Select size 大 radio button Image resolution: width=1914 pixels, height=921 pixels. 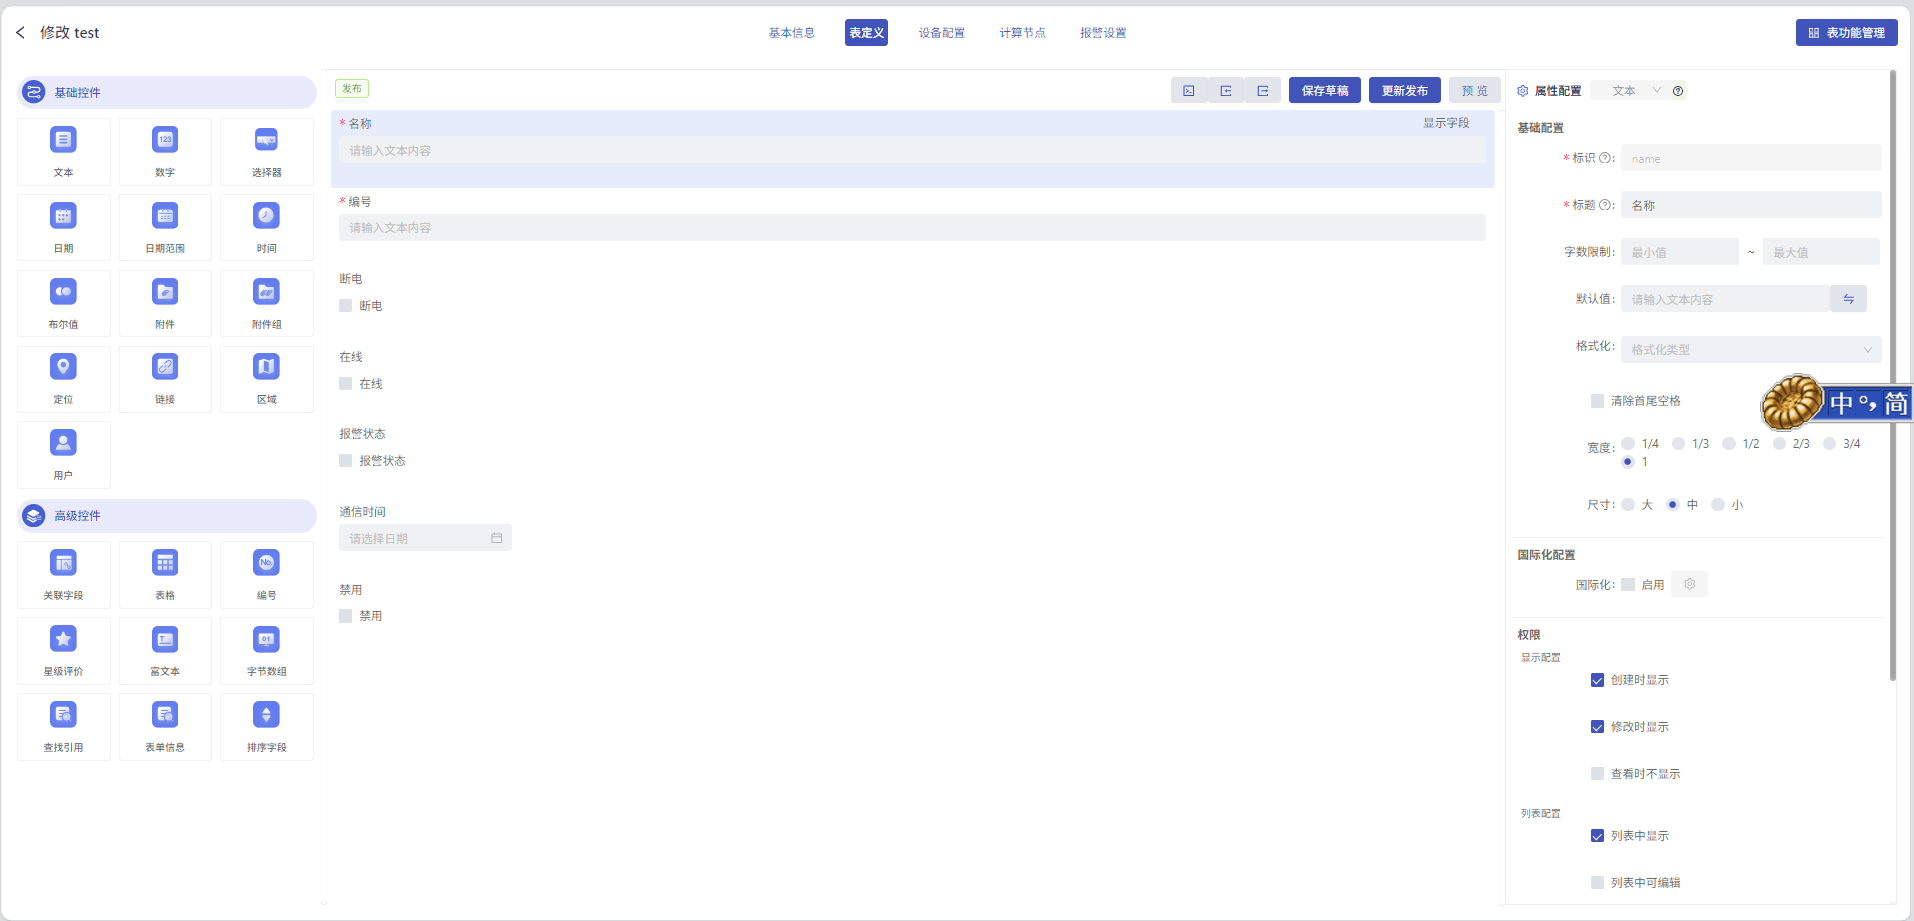pos(1628,505)
